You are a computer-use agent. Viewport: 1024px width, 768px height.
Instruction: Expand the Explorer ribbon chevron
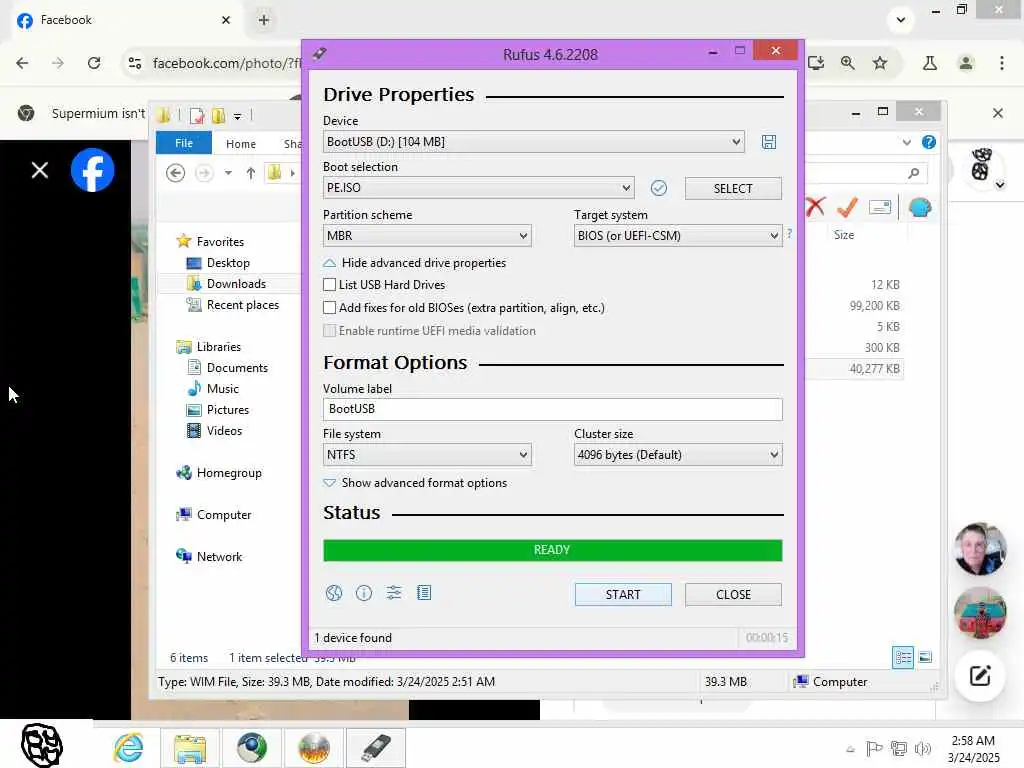(x=906, y=142)
